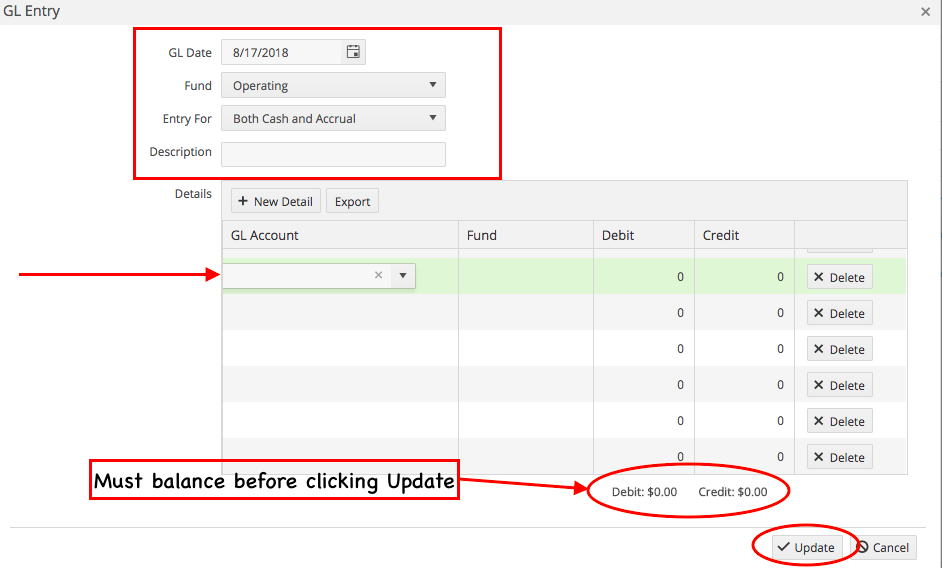Image resolution: width=942 pixels, height=568 pixels.
Task: Open the Entry For dropdown
Action: [x=333, y=118]
